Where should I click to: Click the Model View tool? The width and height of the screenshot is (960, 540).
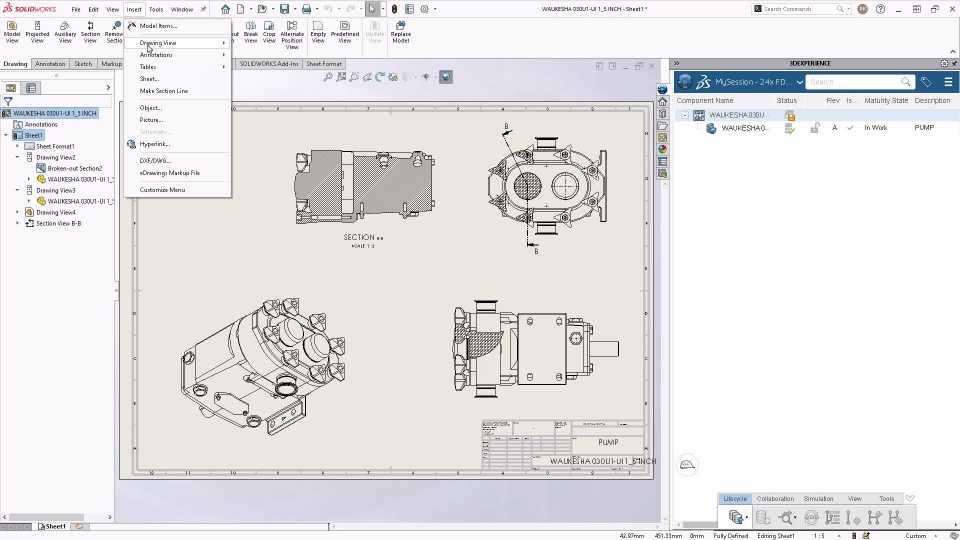tap(12, 32)
